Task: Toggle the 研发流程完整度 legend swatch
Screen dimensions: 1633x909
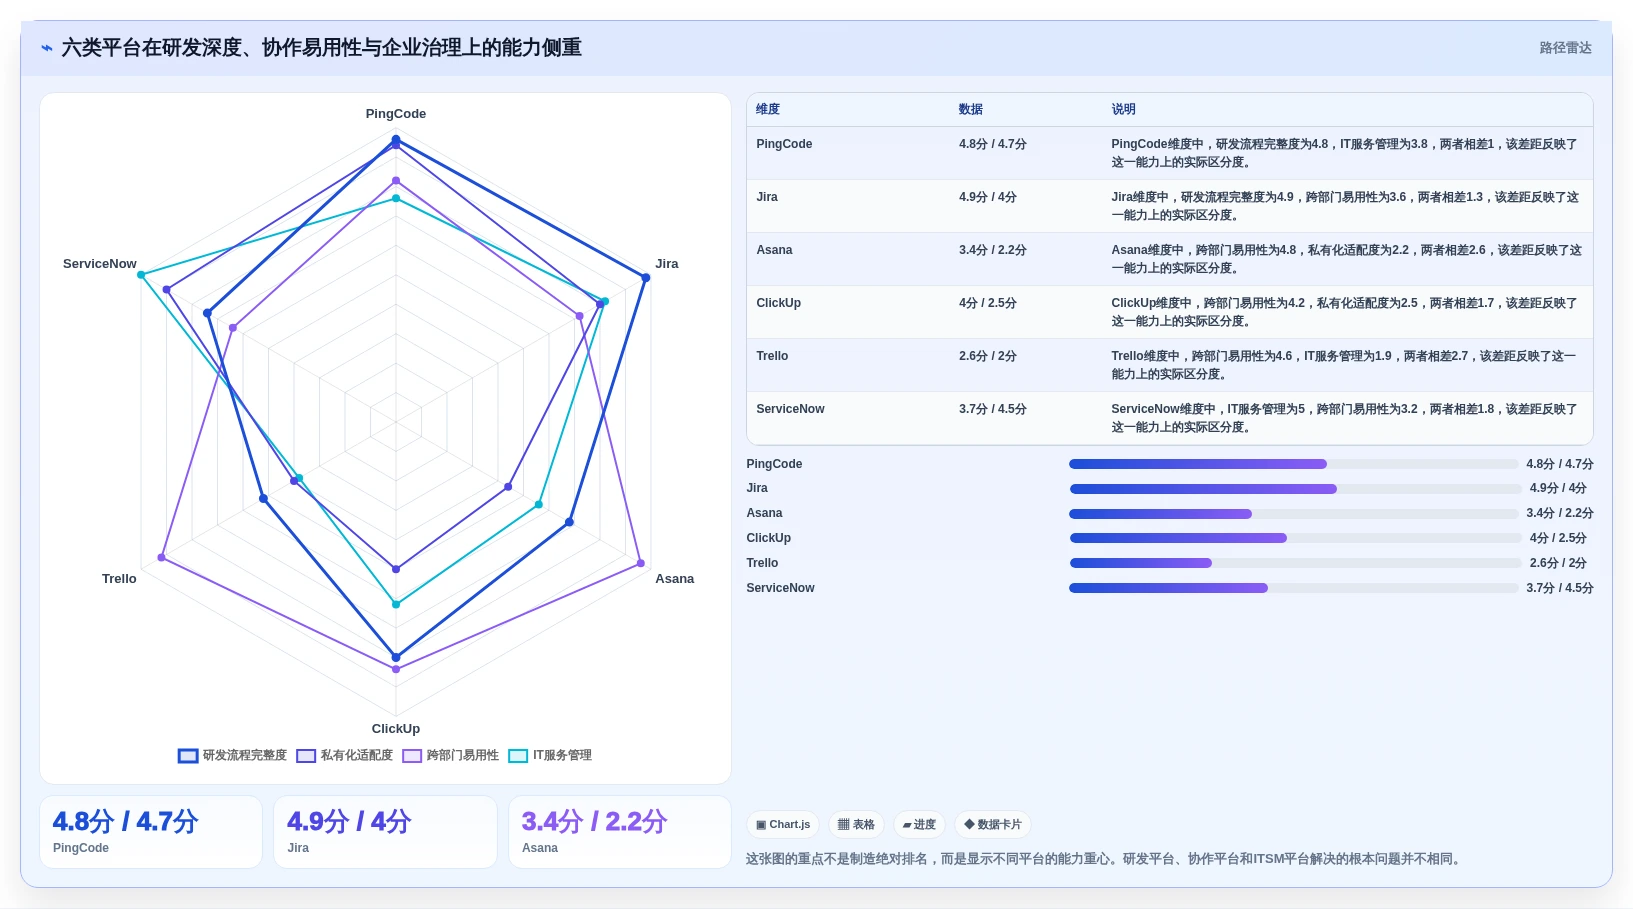Action: pos(188,756)
